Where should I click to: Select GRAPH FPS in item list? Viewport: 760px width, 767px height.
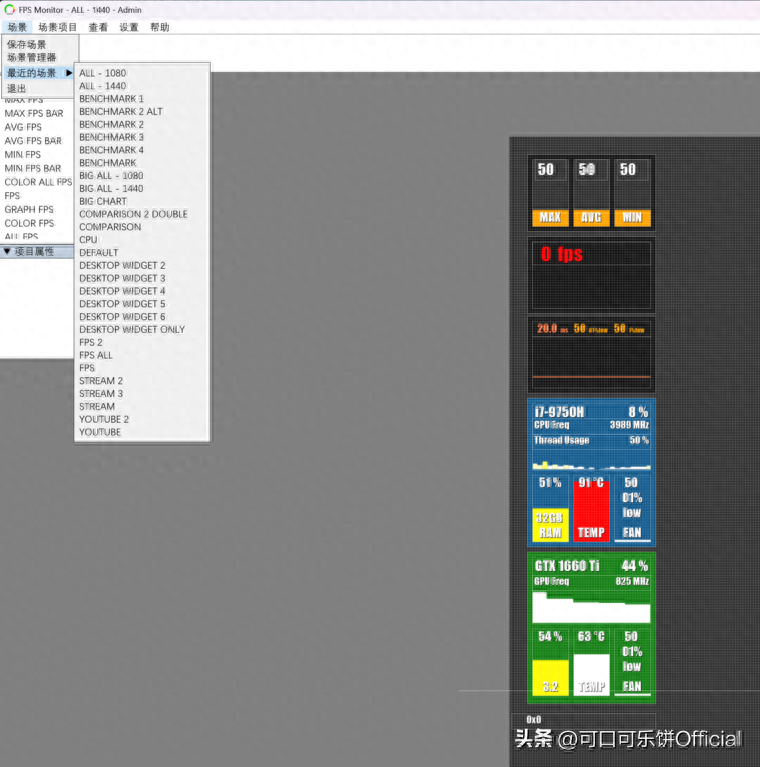(x=29, y=209)
